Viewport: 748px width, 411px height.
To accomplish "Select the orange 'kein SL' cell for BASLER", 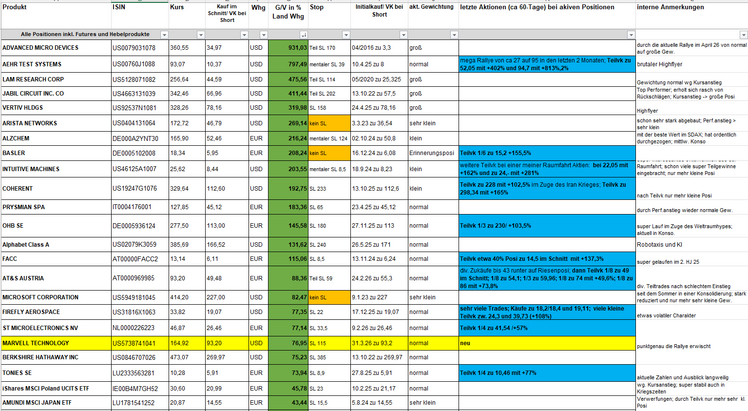I will tap(330, 153).
